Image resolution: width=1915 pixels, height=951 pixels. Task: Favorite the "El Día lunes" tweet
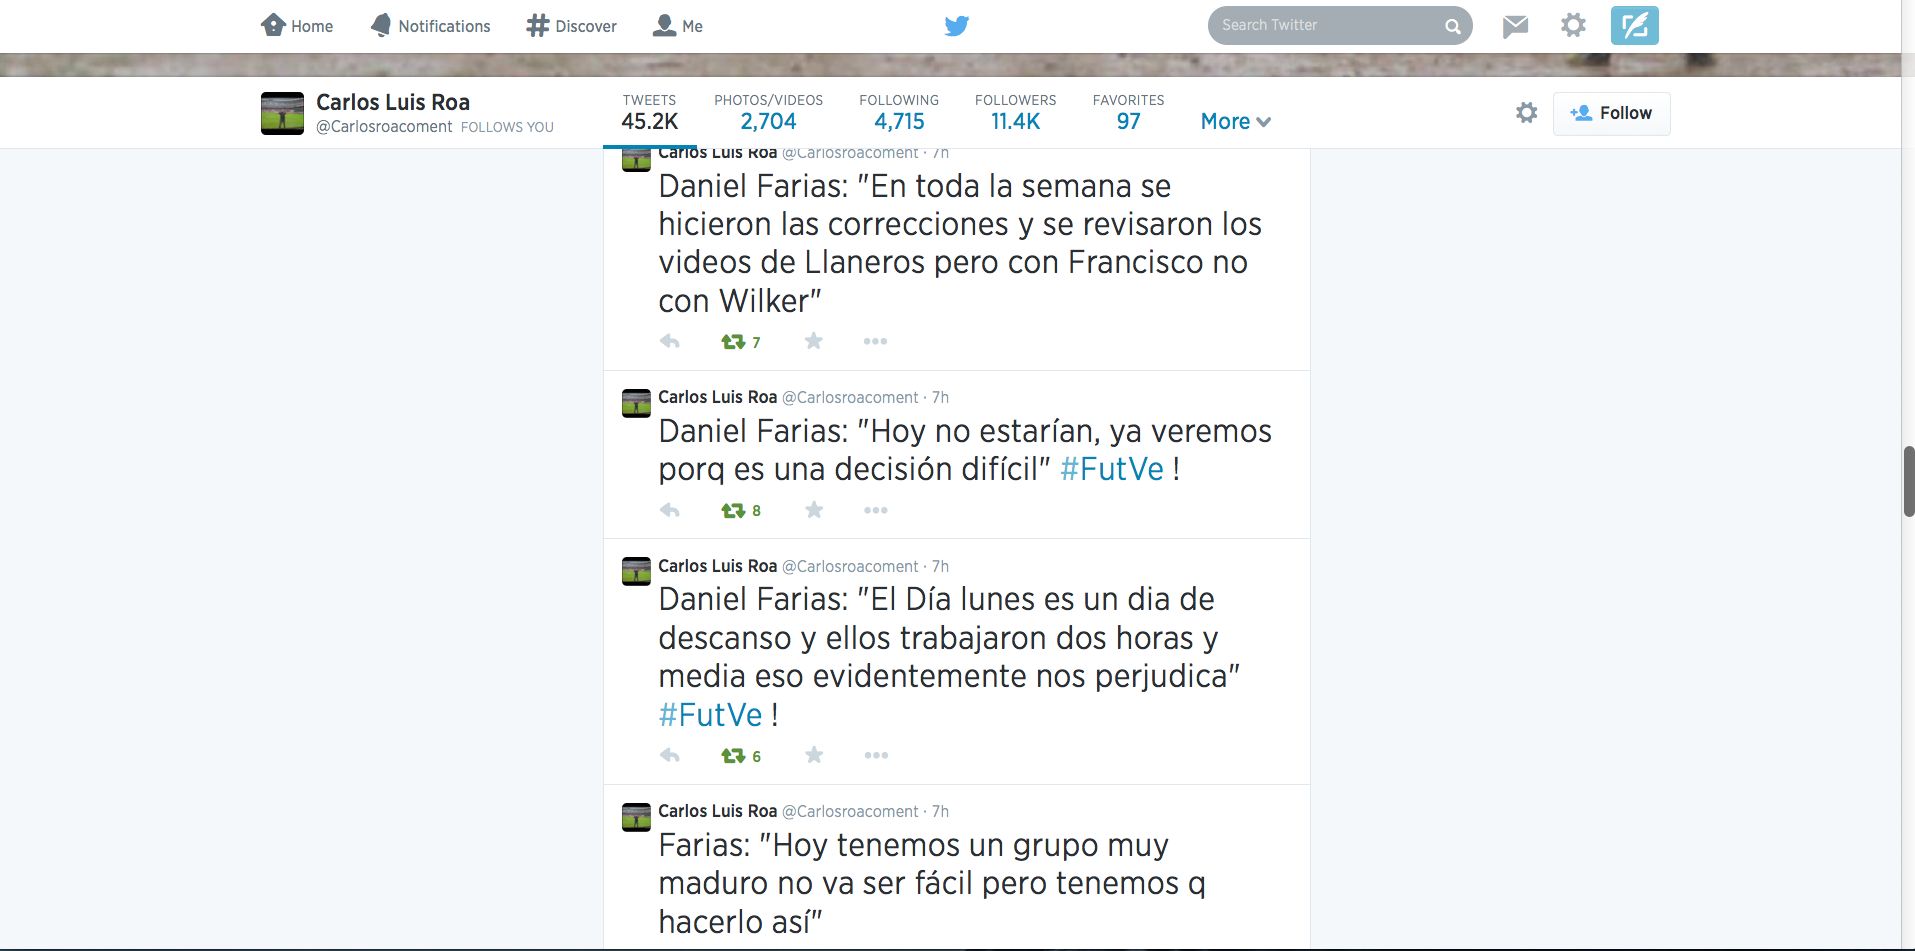click(814, 755)
